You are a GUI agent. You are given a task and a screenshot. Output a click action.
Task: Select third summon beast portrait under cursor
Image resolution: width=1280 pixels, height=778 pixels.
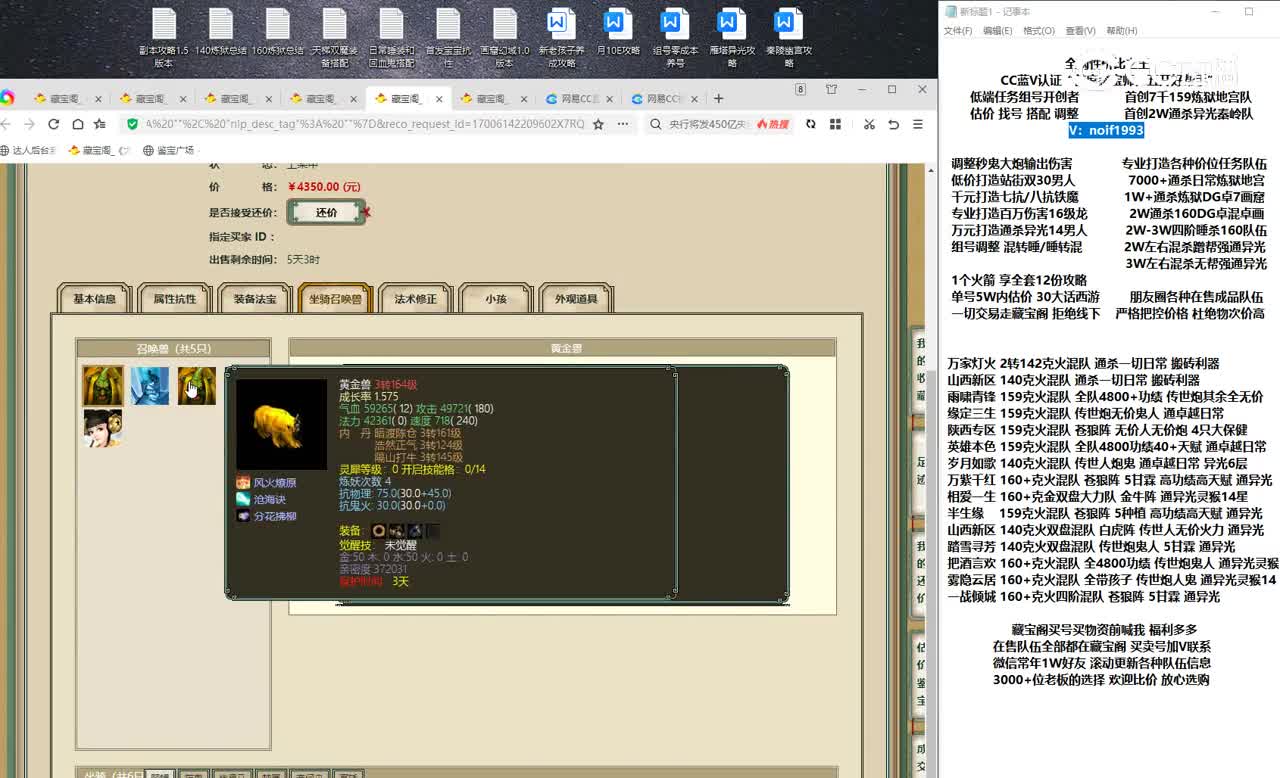click(197, 385)
